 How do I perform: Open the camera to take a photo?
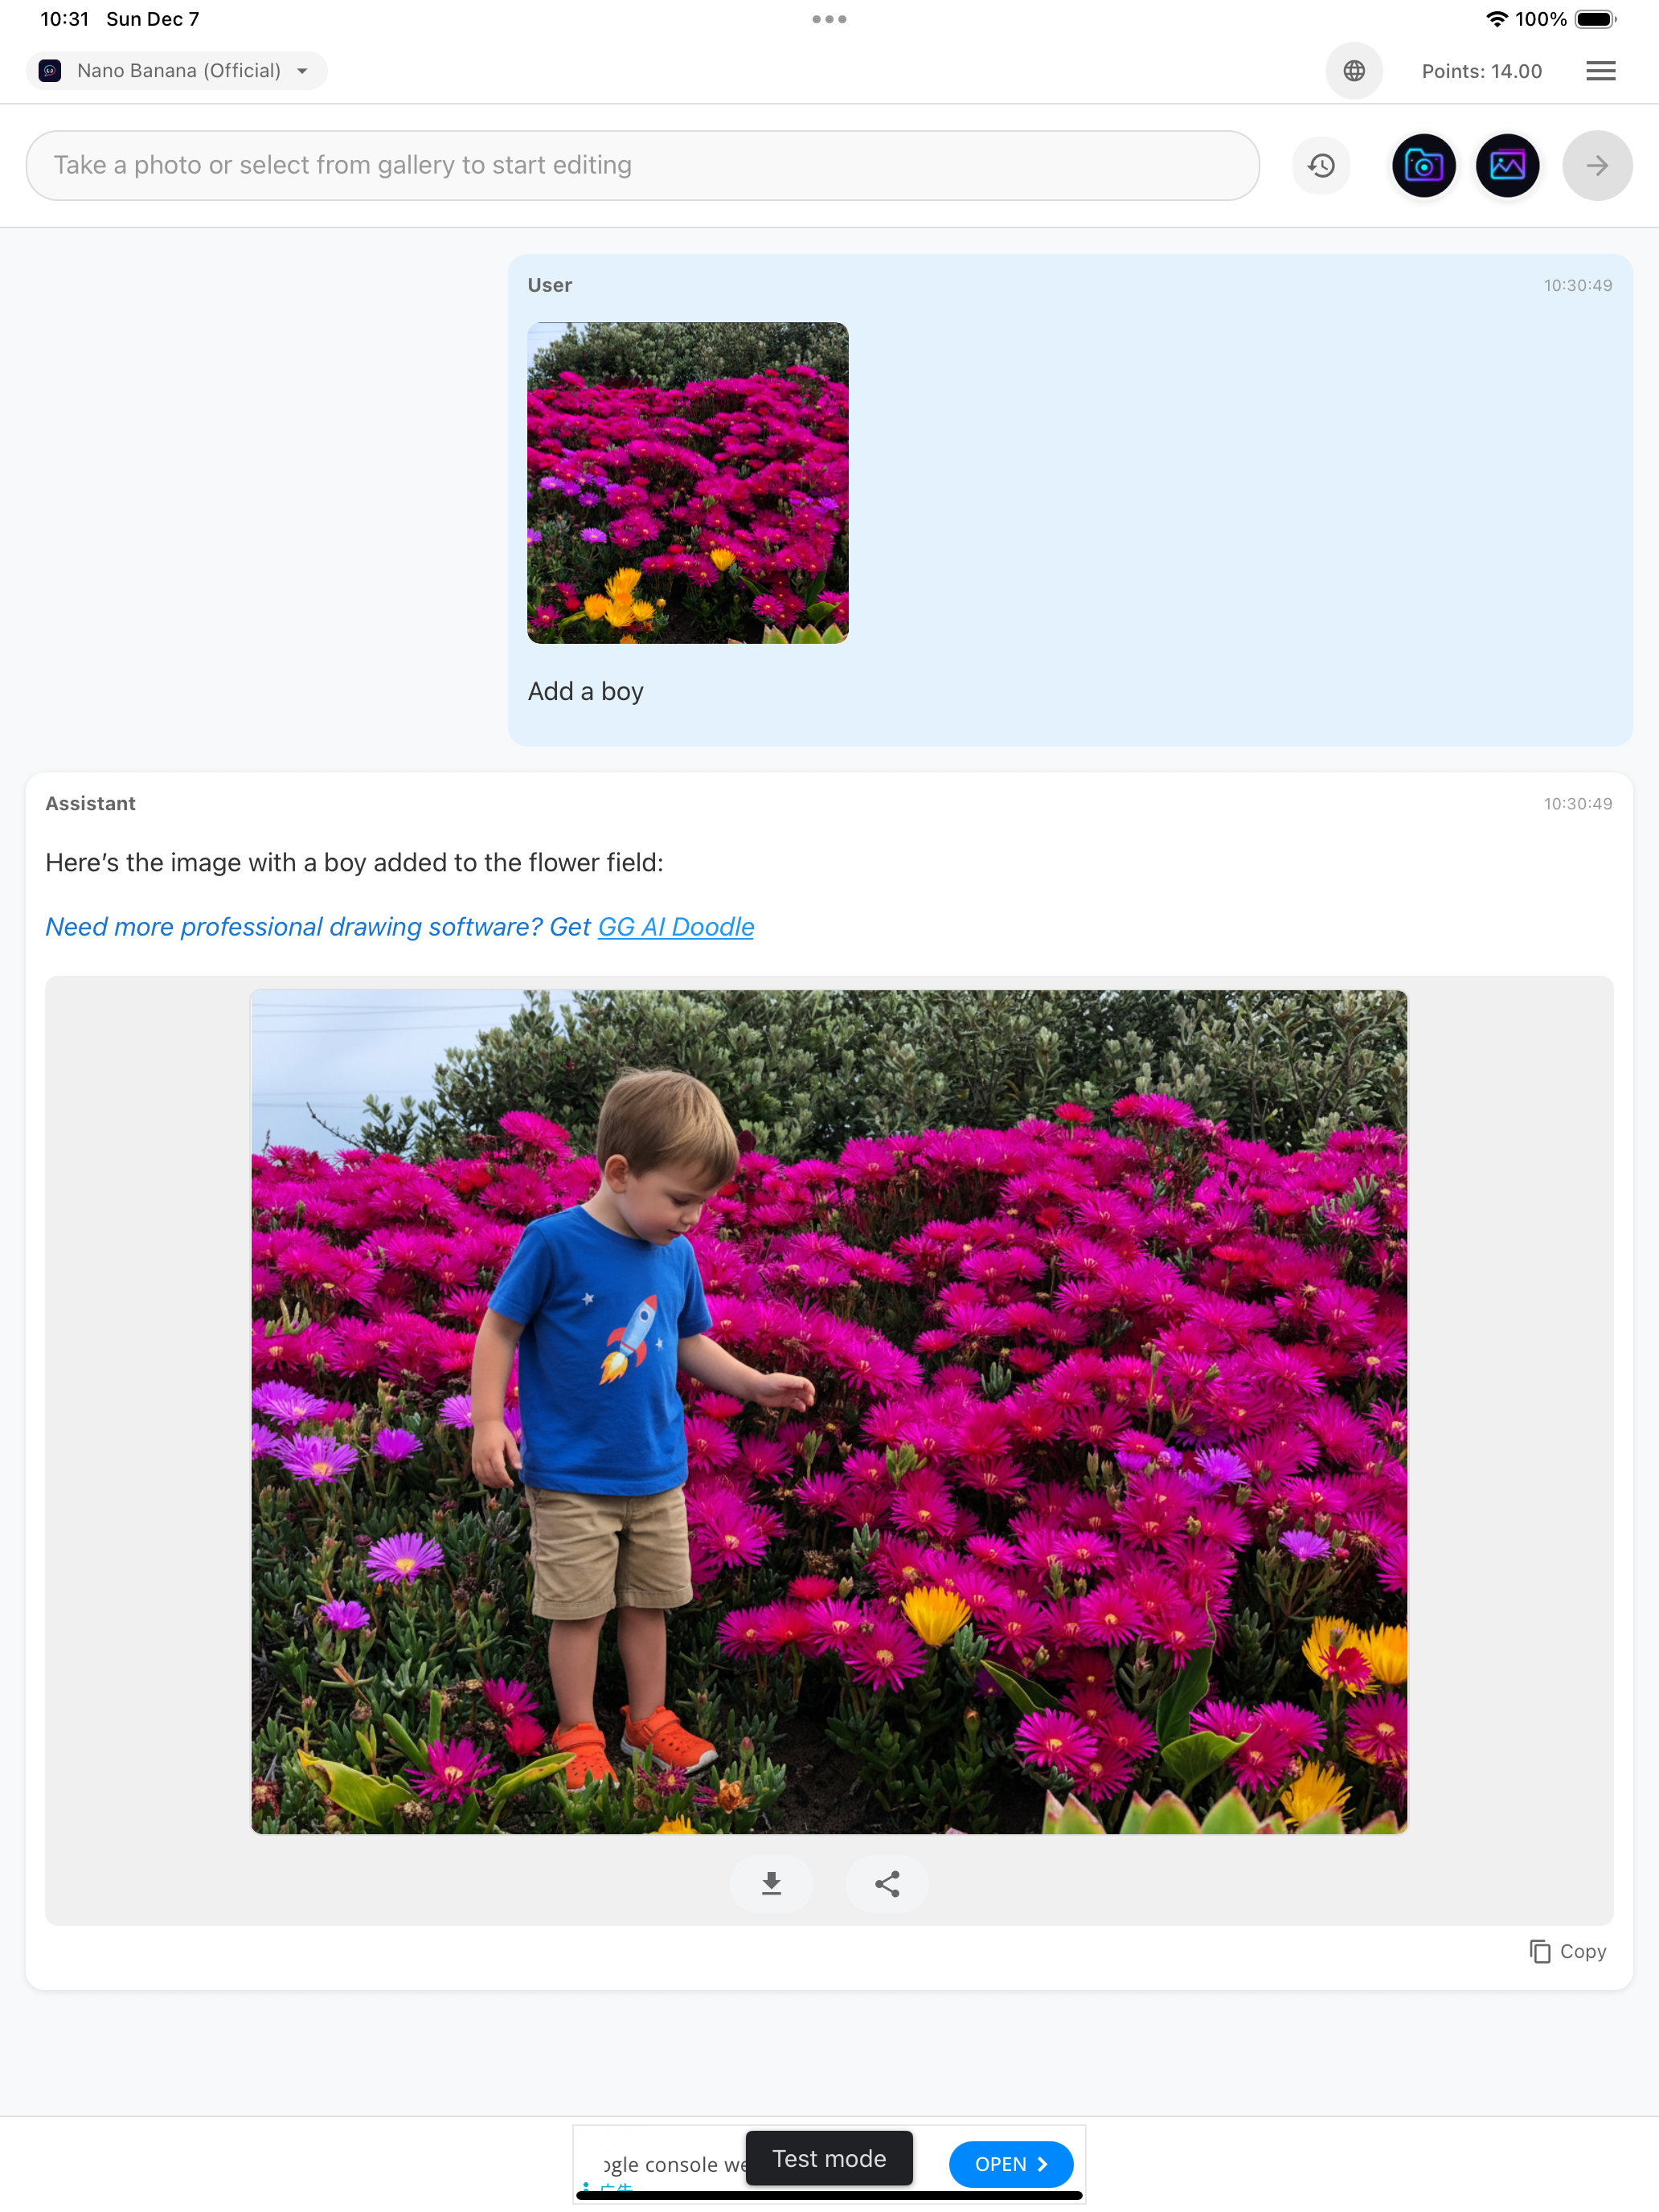click(1424, 165)
